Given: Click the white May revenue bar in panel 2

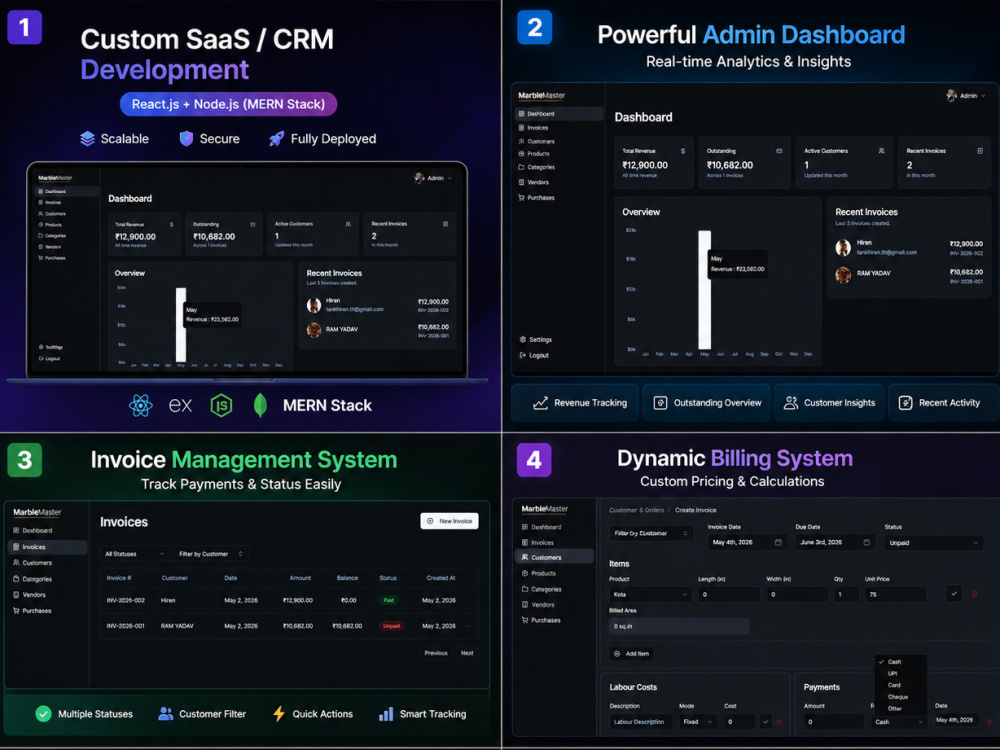Looking at the screenshot, I should pos(705,290).
